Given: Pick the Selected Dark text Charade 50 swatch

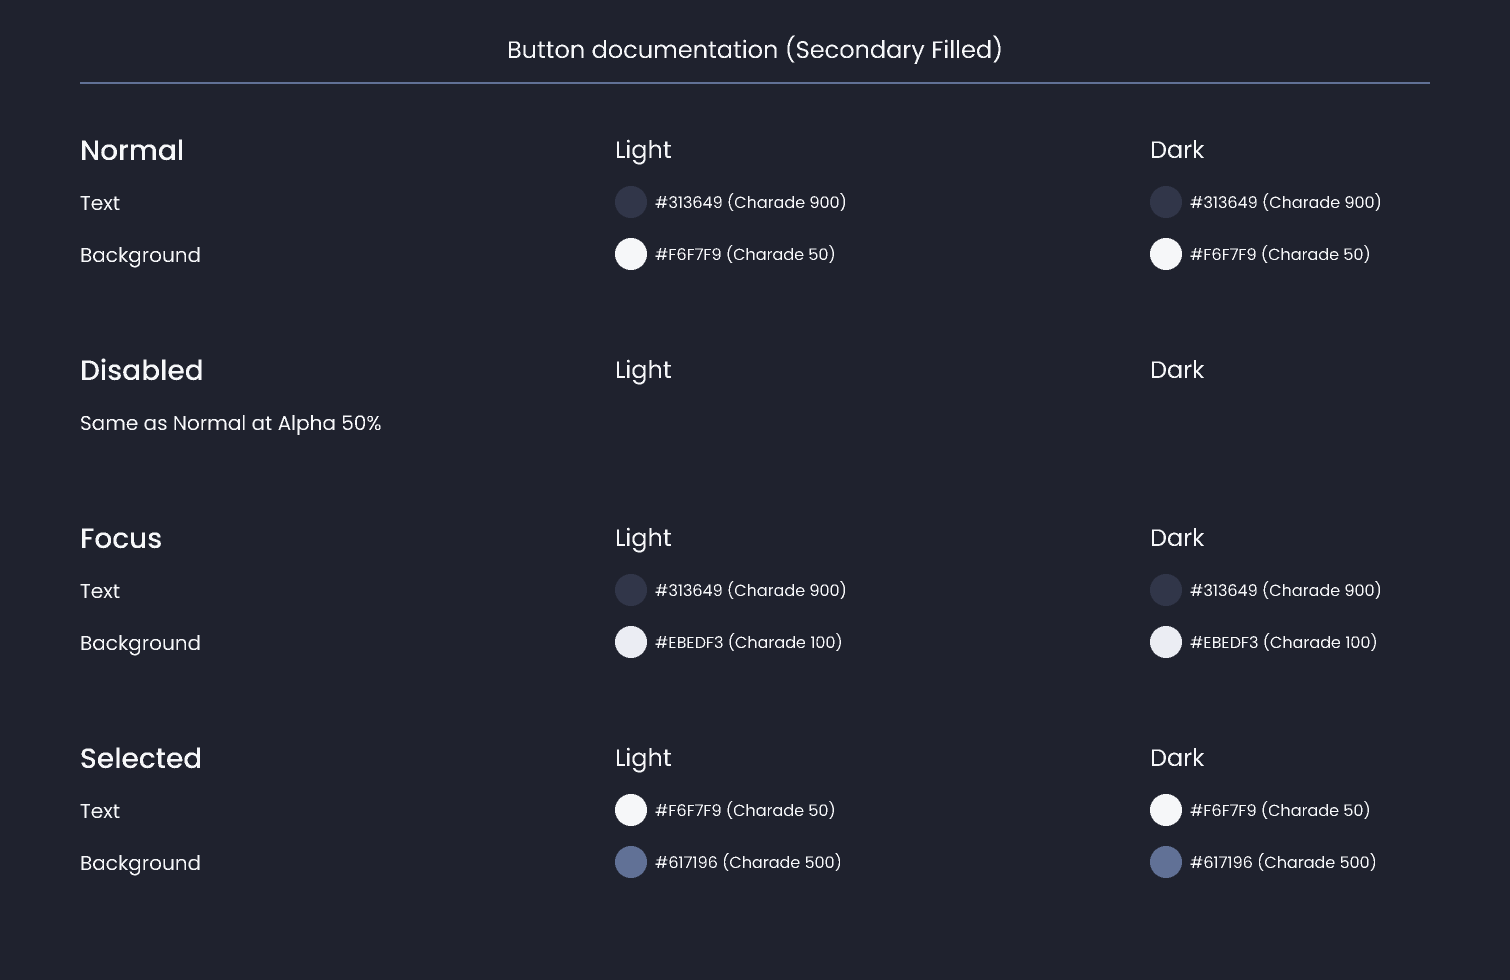Looking at the screenshot, I should tap(1166, 810).
